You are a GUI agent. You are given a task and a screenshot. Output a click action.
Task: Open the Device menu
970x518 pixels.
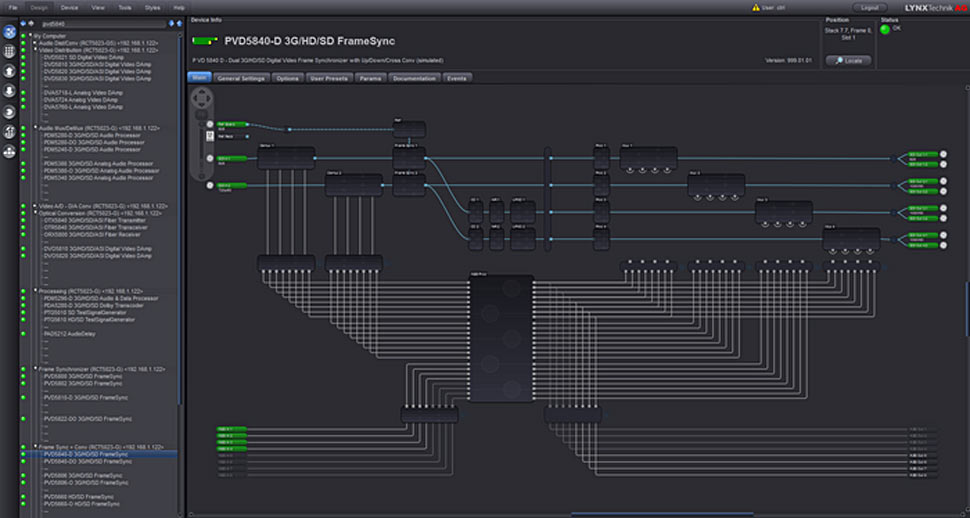(70, 8)
